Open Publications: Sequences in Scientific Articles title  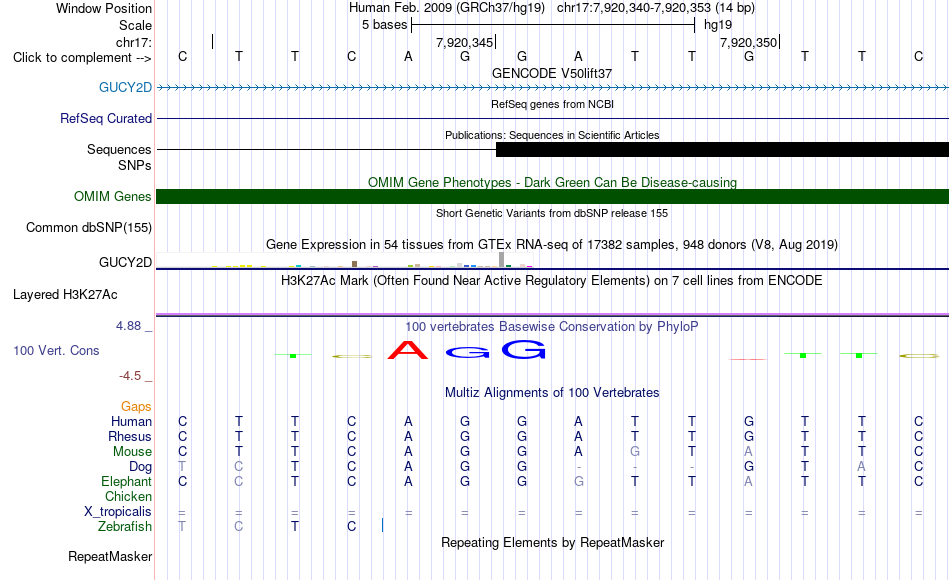[x=552, y=135]
